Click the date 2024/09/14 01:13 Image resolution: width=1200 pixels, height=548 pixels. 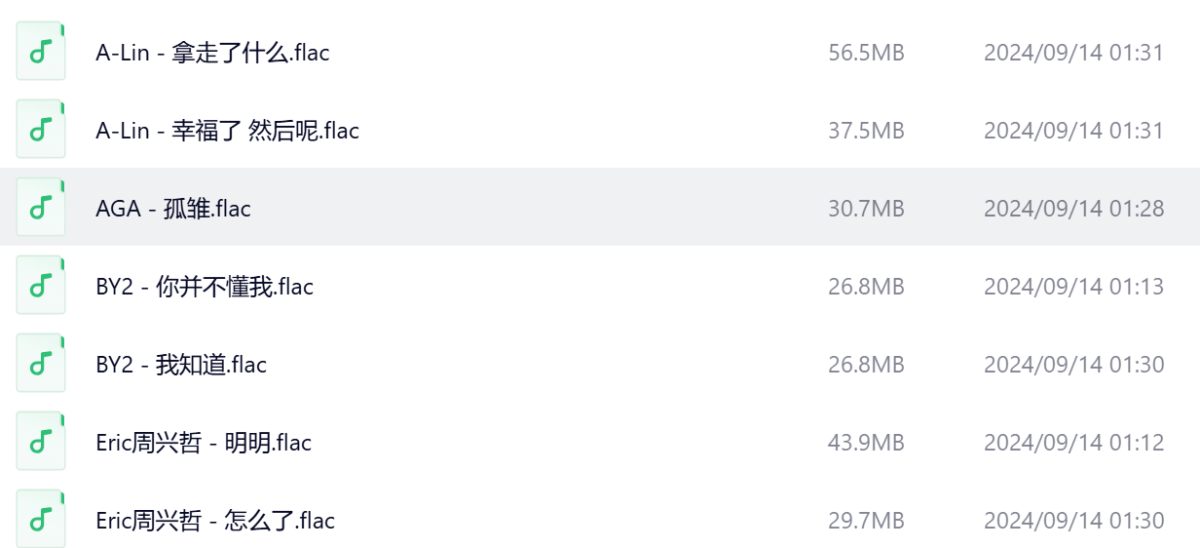(x=1073, y=287)
